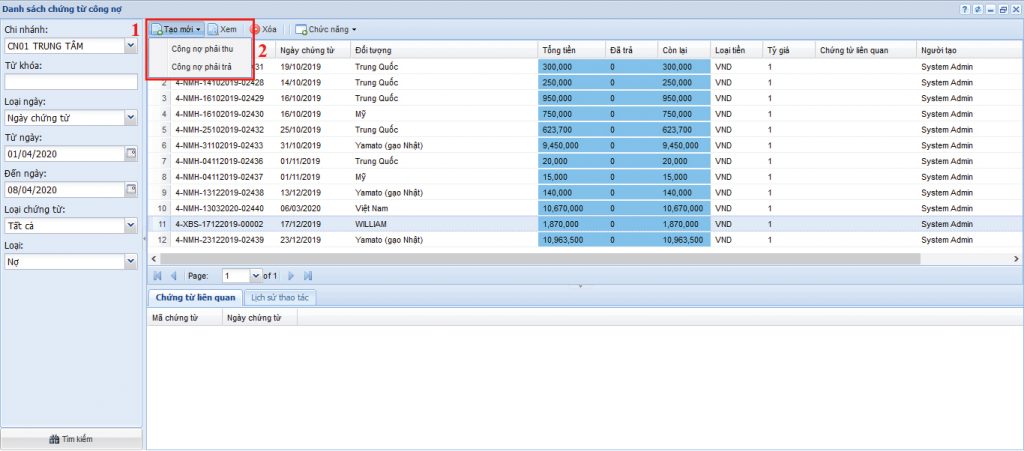Sort by Đối tượng column header
The width and height of the screenshot is (1024, 451).
pos(443,50)
